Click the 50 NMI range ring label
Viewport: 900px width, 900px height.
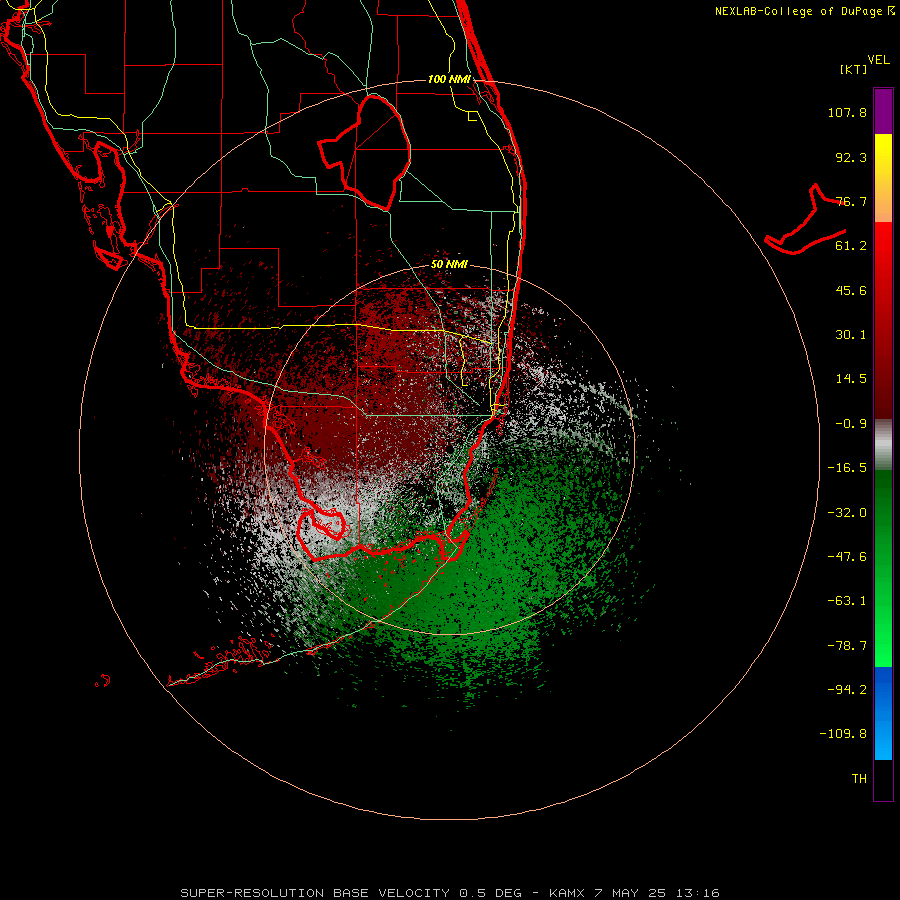click(449, 265)
